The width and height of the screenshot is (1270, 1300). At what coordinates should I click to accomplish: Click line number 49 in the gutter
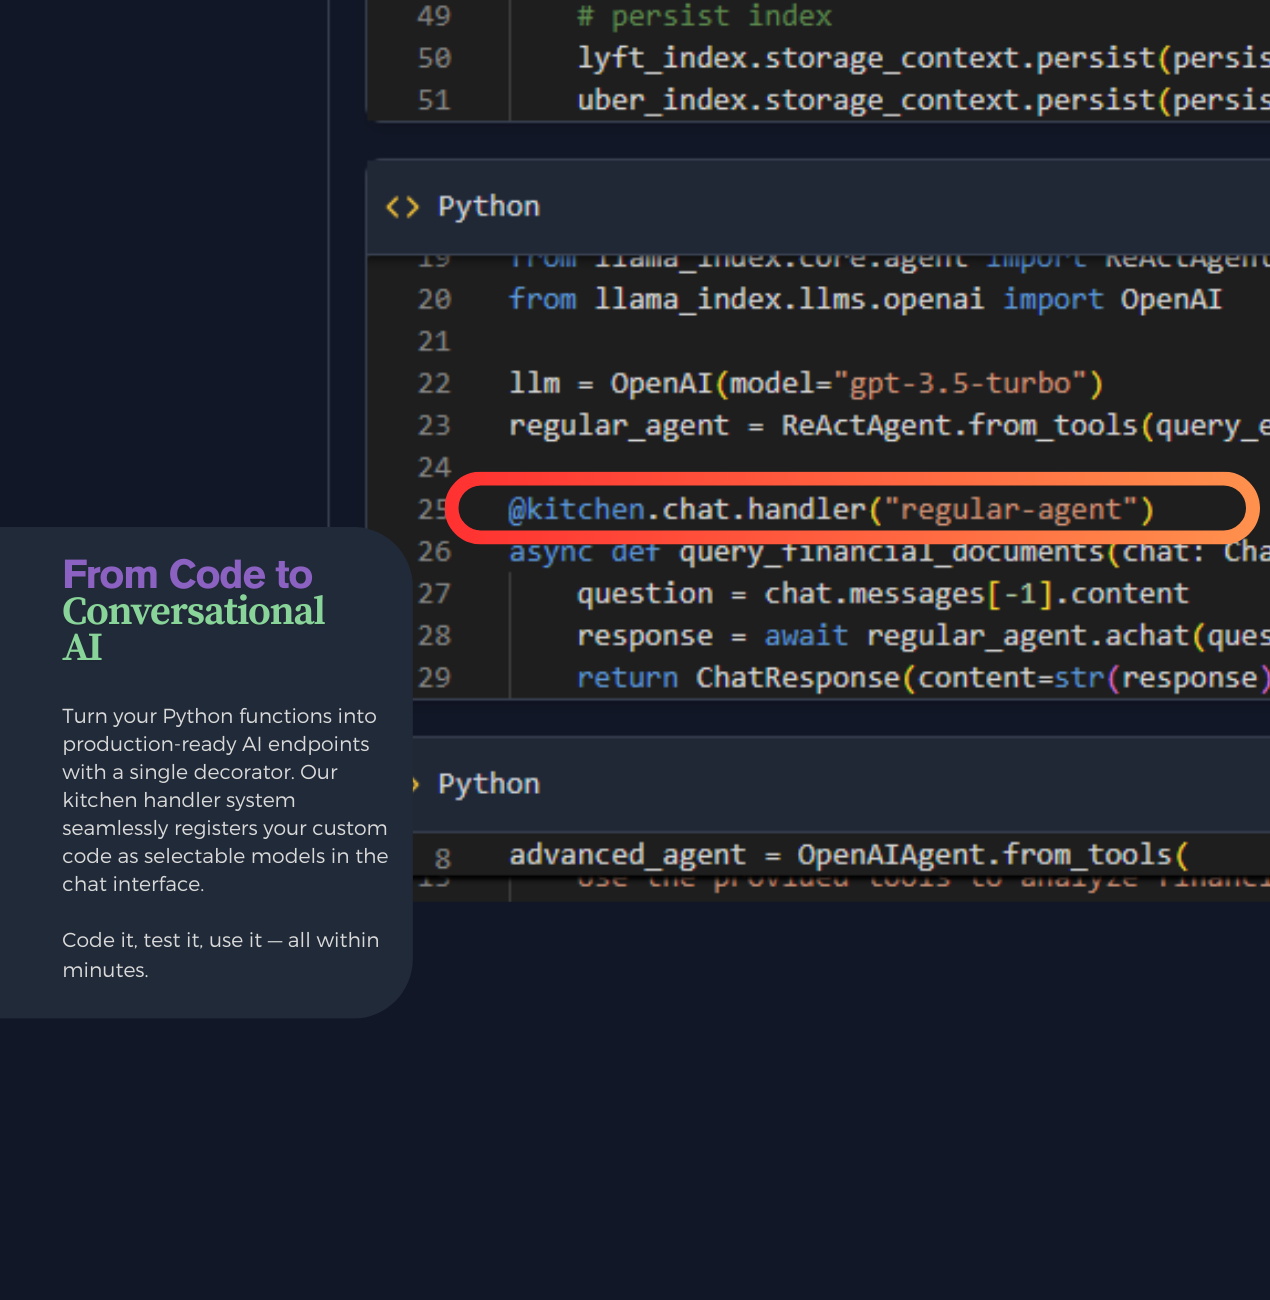434,16
